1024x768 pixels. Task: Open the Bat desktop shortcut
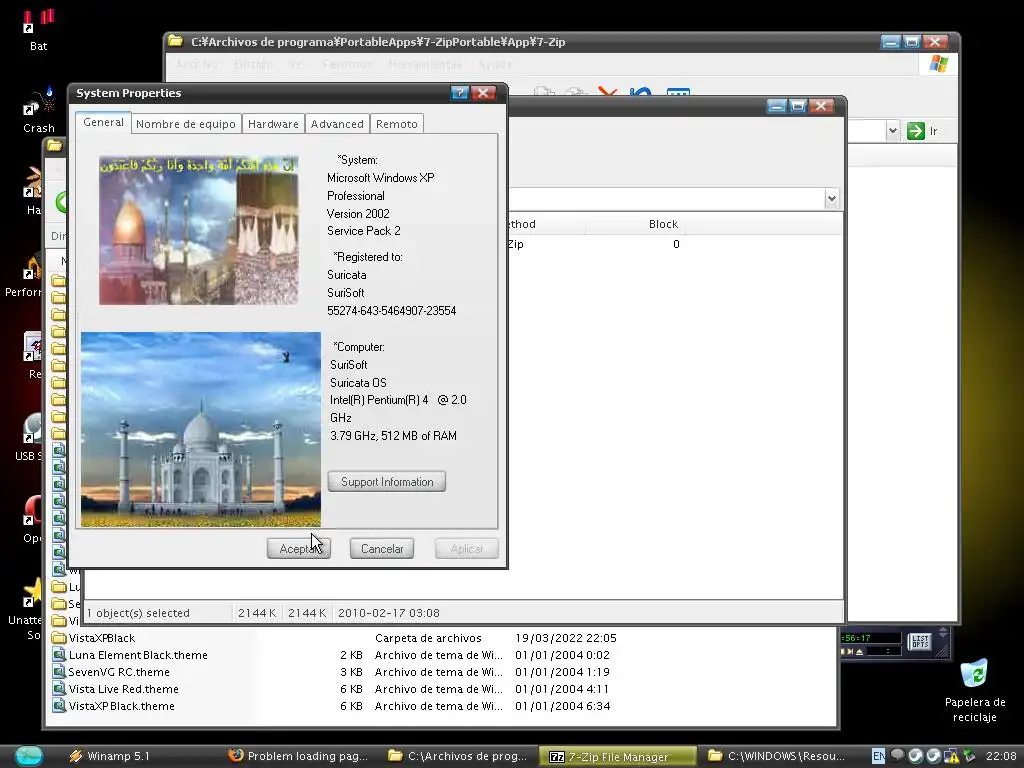[x=38, y=29]
